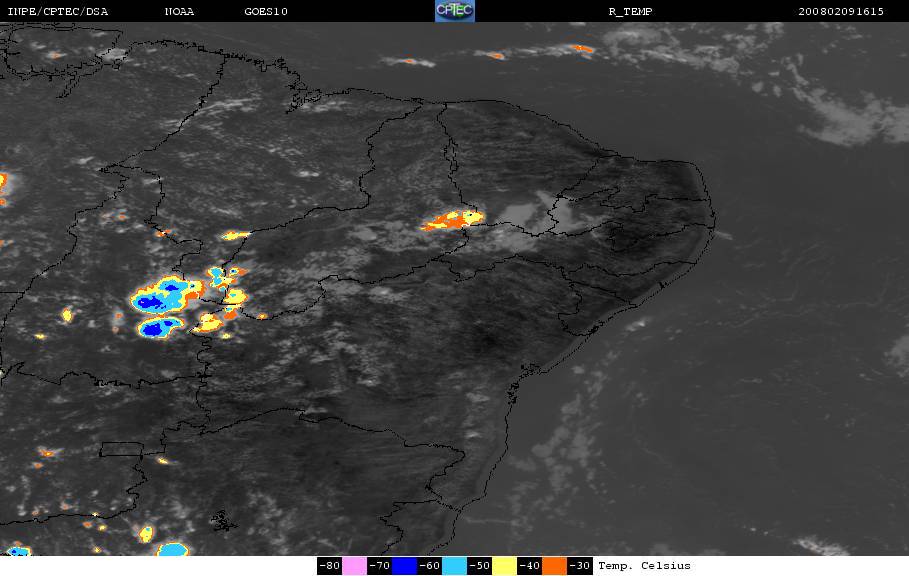Click the -40 legend value
This screenshot has height=576, width=909.
point(529,566)
